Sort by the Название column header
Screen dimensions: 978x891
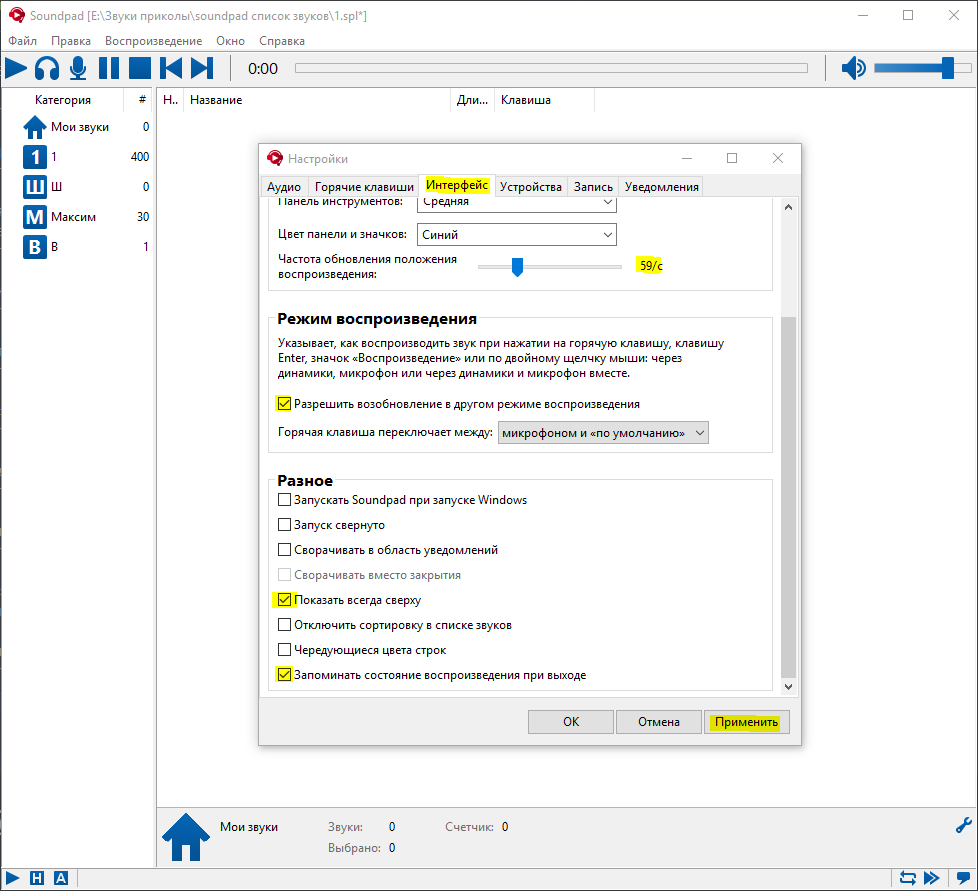click(x=317, y=100)
